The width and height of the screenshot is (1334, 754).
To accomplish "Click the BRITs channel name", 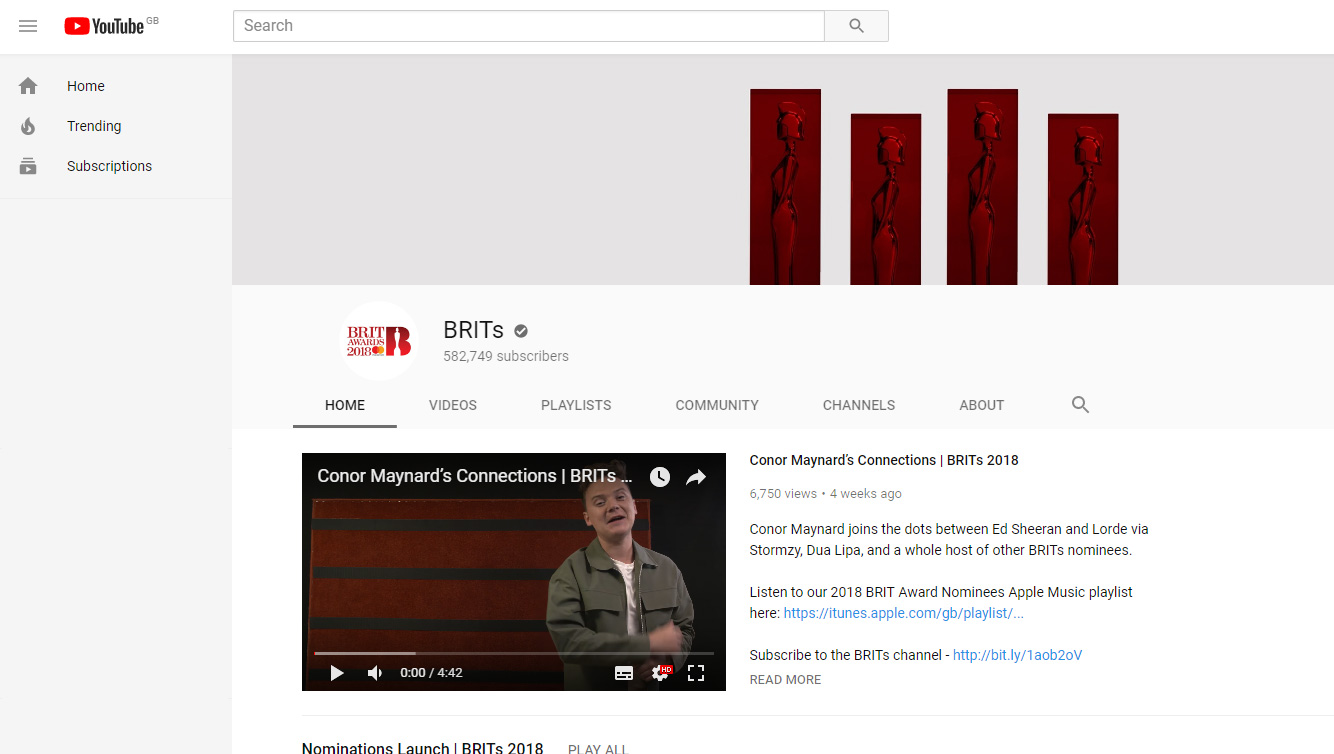I will coord(474,331).
